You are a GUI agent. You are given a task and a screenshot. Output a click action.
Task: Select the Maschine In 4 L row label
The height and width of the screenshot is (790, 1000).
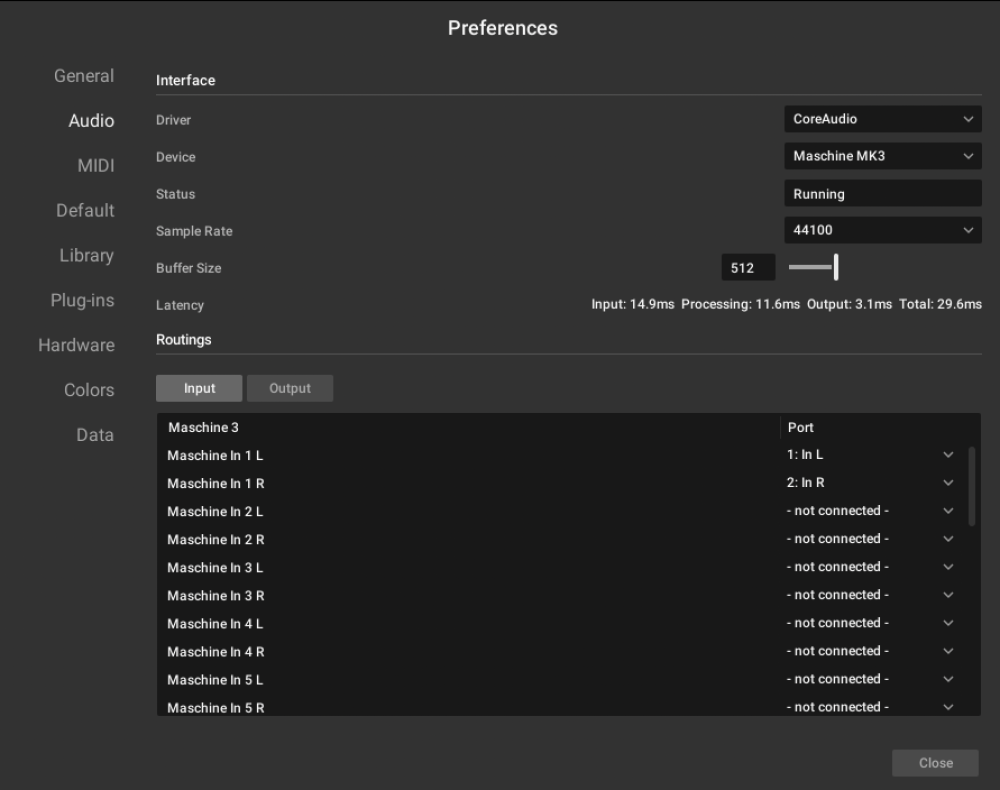pos(215,624)
